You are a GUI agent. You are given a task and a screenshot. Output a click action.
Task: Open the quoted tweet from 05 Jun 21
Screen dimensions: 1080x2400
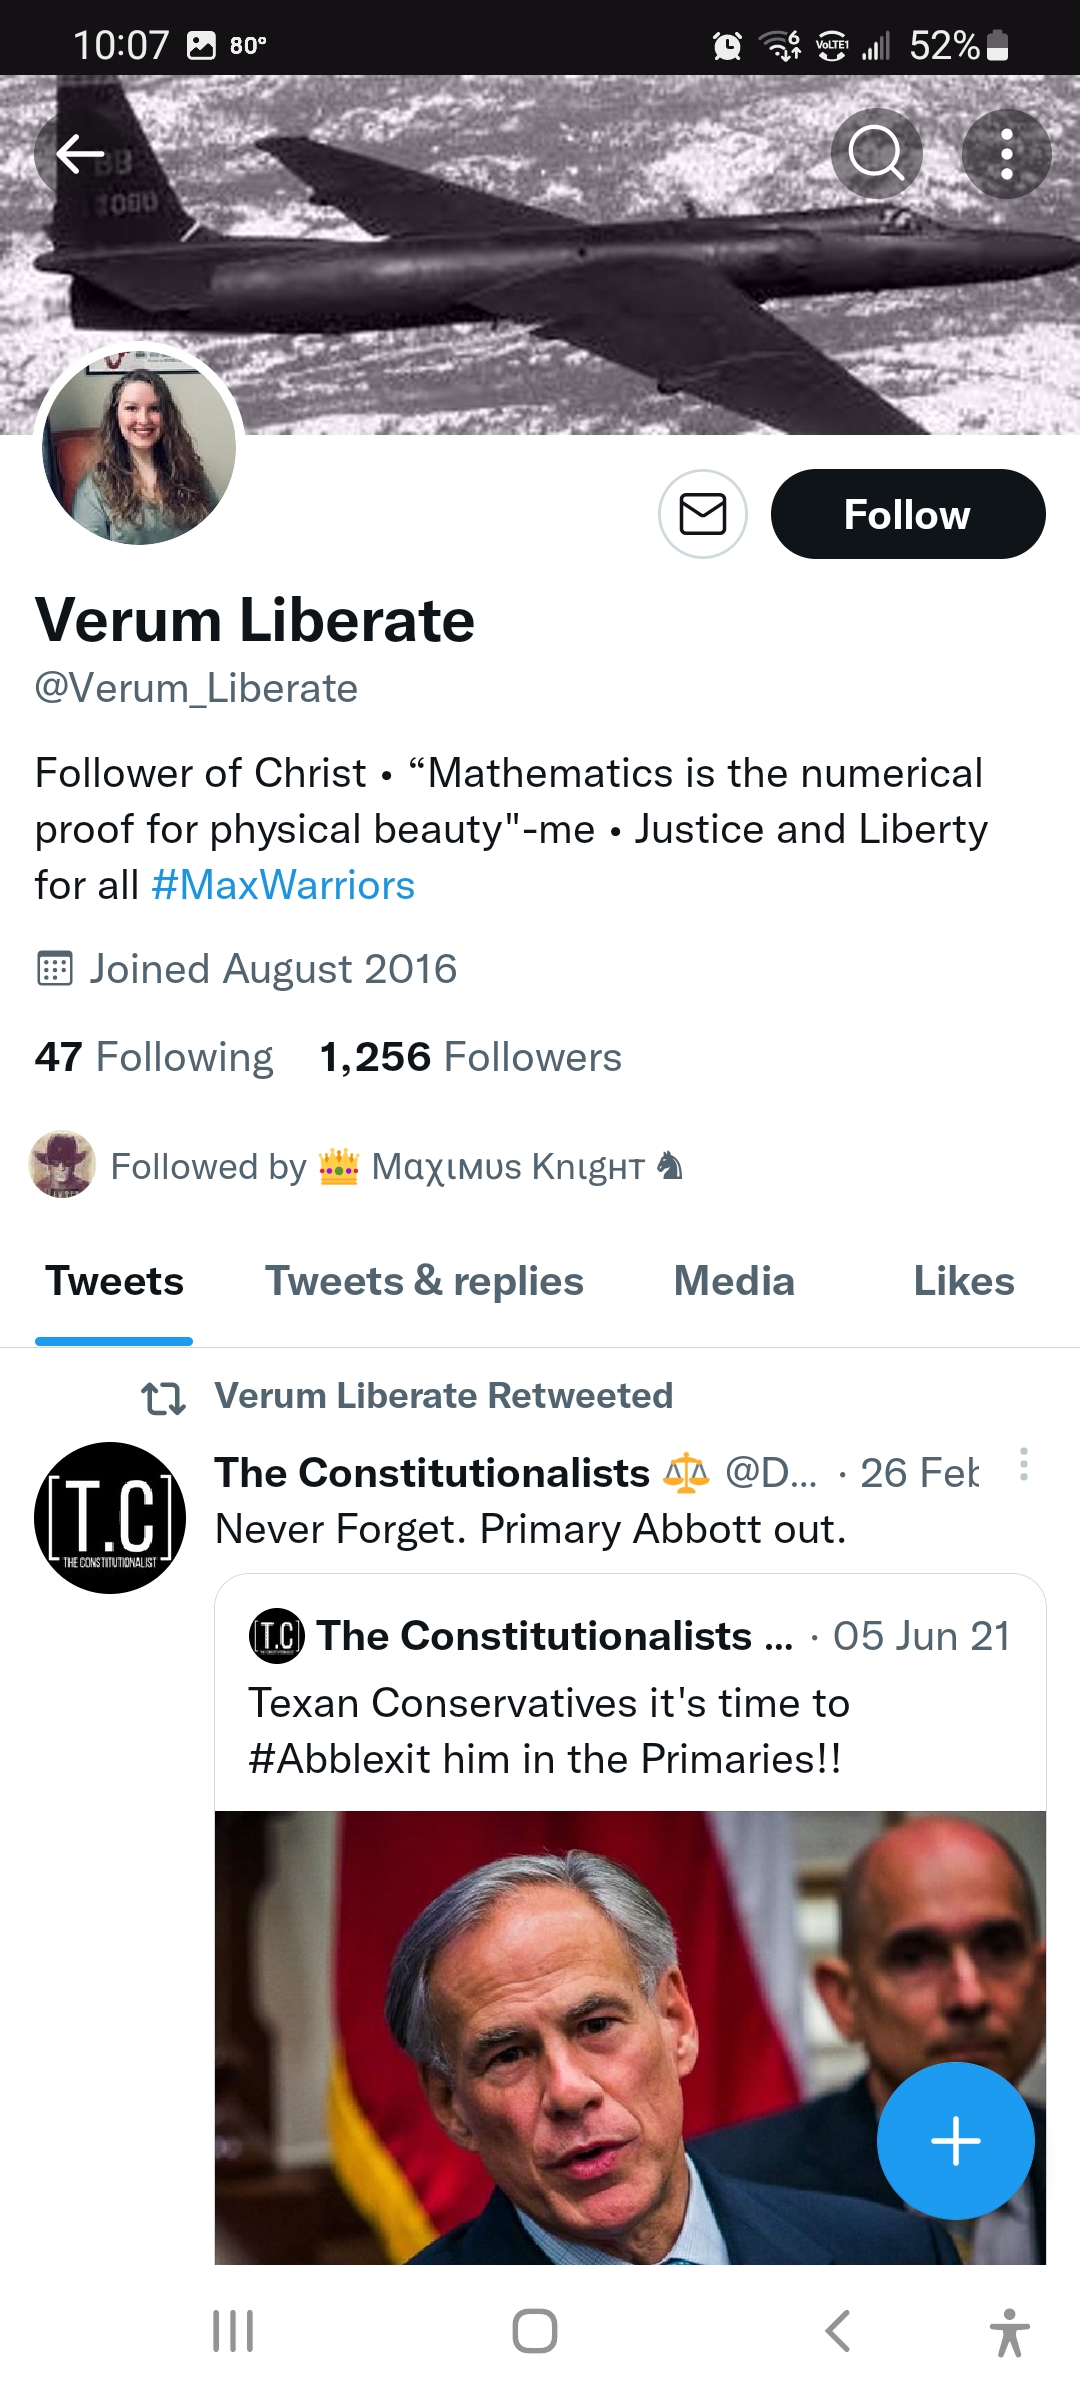630,1700
